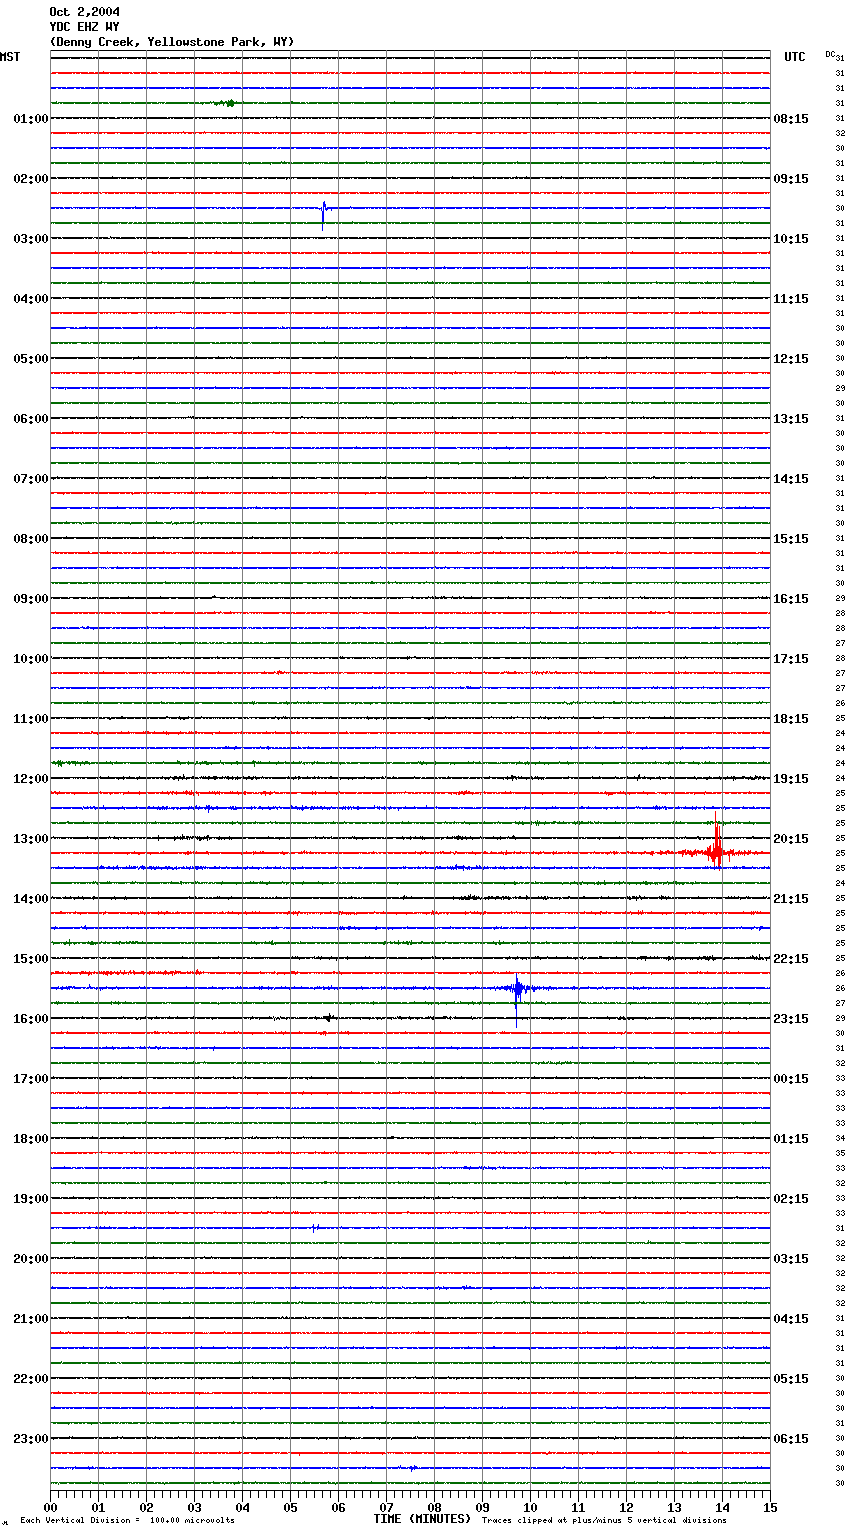Click the '19:00' MST hour label
Image resolution: width=850 pixels, height=1534 pixels.
coord(30,1199)
